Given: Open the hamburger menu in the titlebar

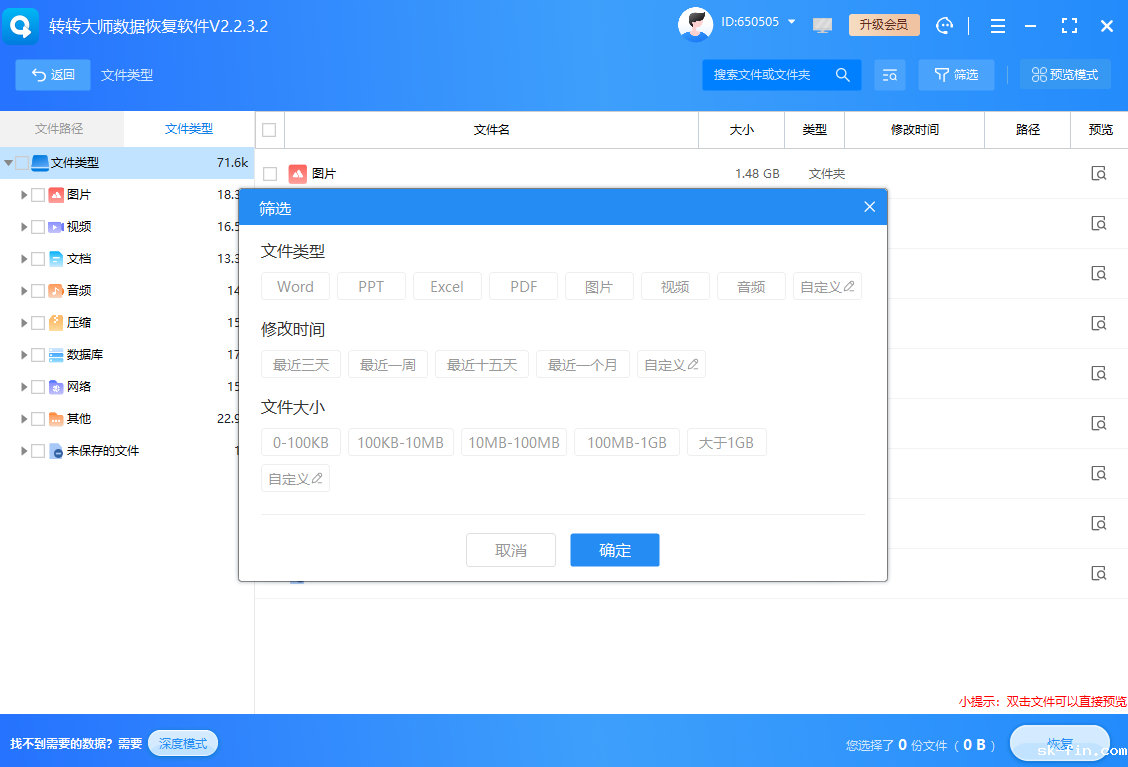Looking at the screenshot, I should [998, 25].
